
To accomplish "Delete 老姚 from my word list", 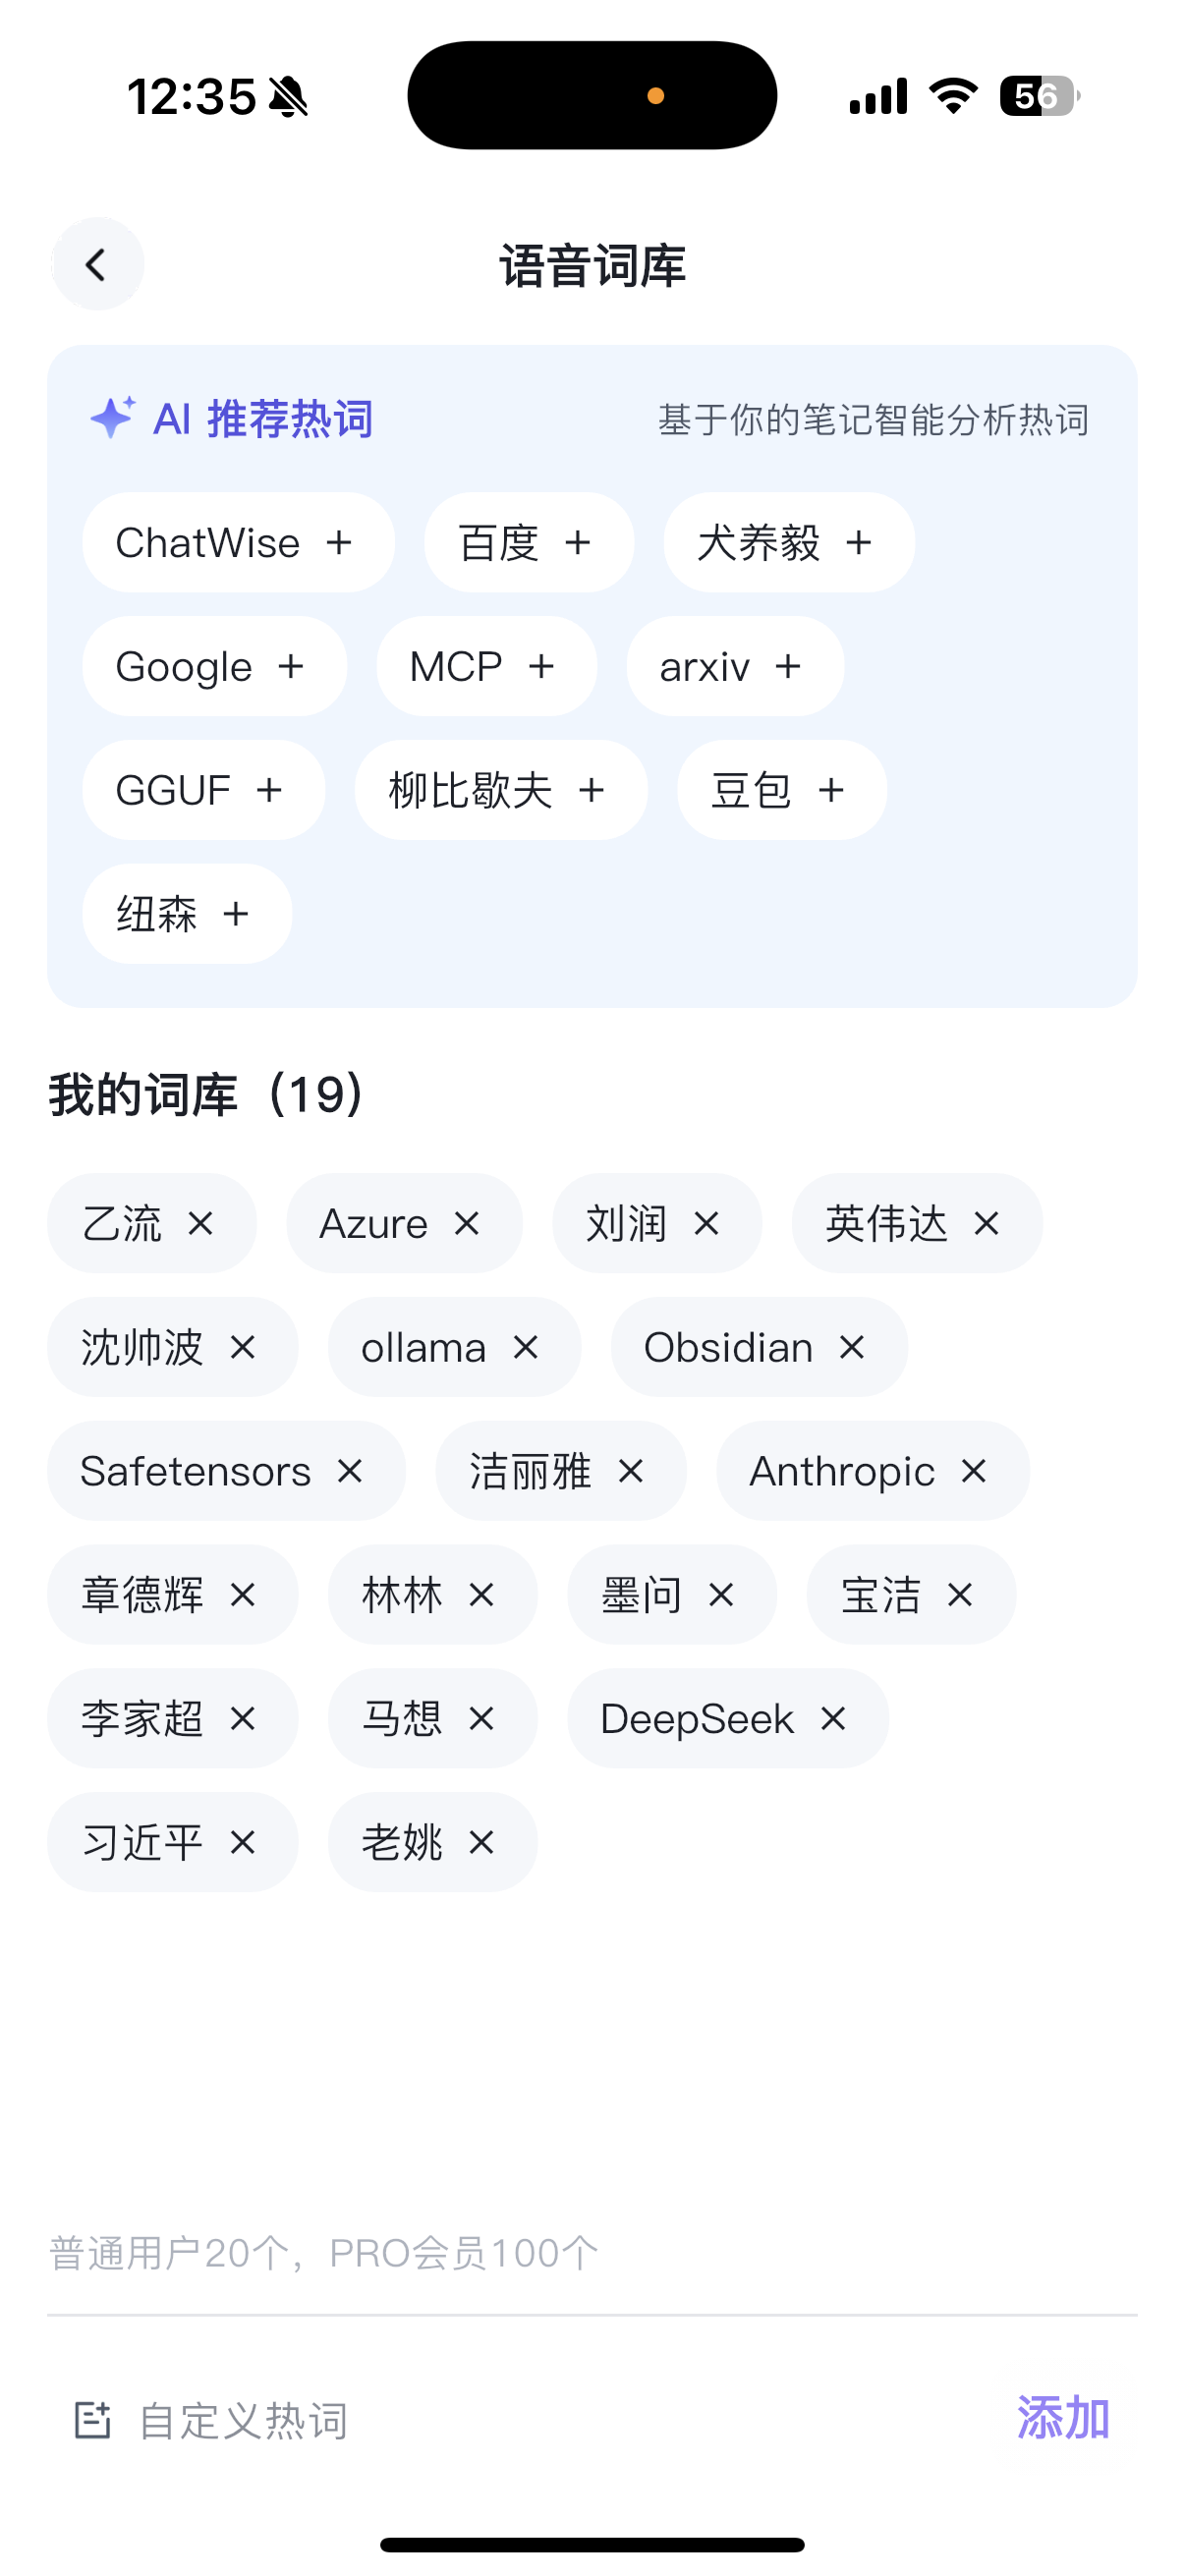I will (x=481, y=1843).
